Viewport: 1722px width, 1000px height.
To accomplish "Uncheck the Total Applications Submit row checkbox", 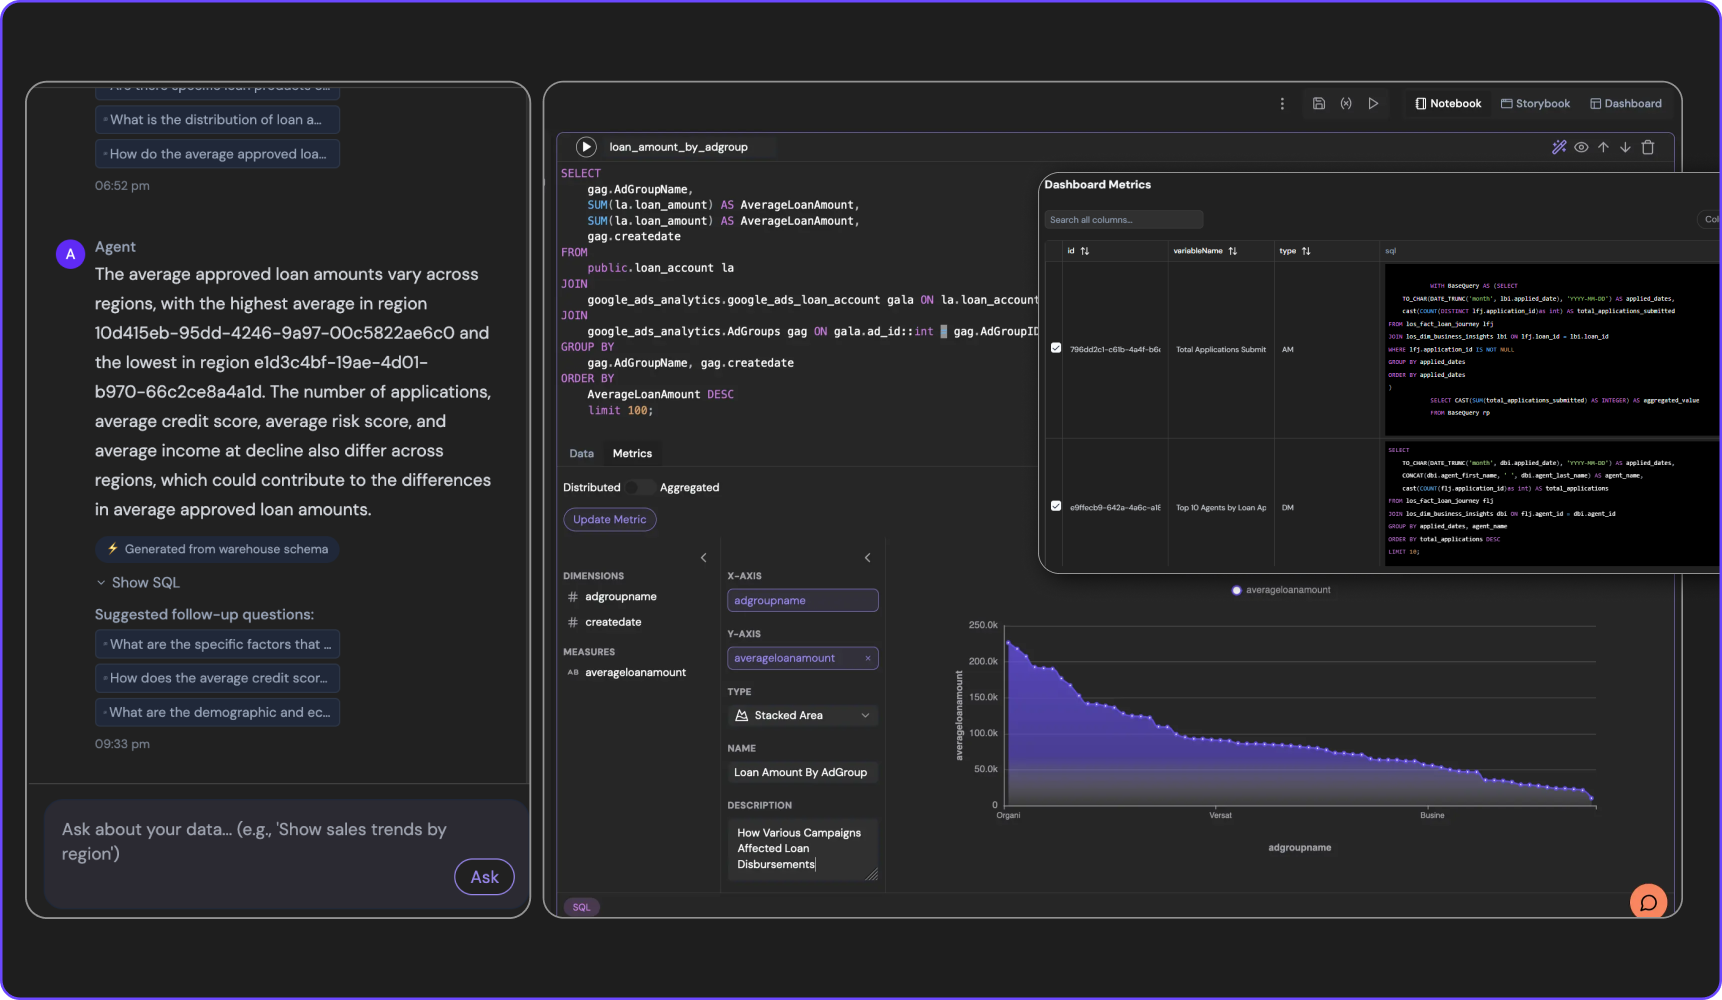I will (x=1056, y=348).
